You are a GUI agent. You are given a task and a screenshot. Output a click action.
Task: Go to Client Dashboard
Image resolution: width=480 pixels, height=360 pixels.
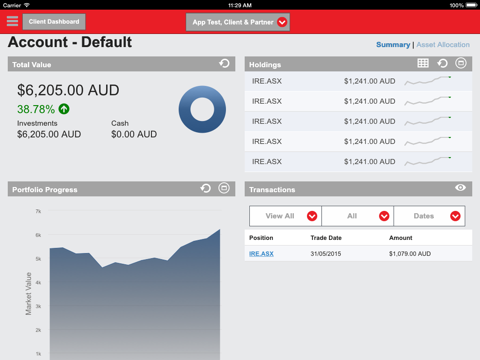(x=54, y=22)
